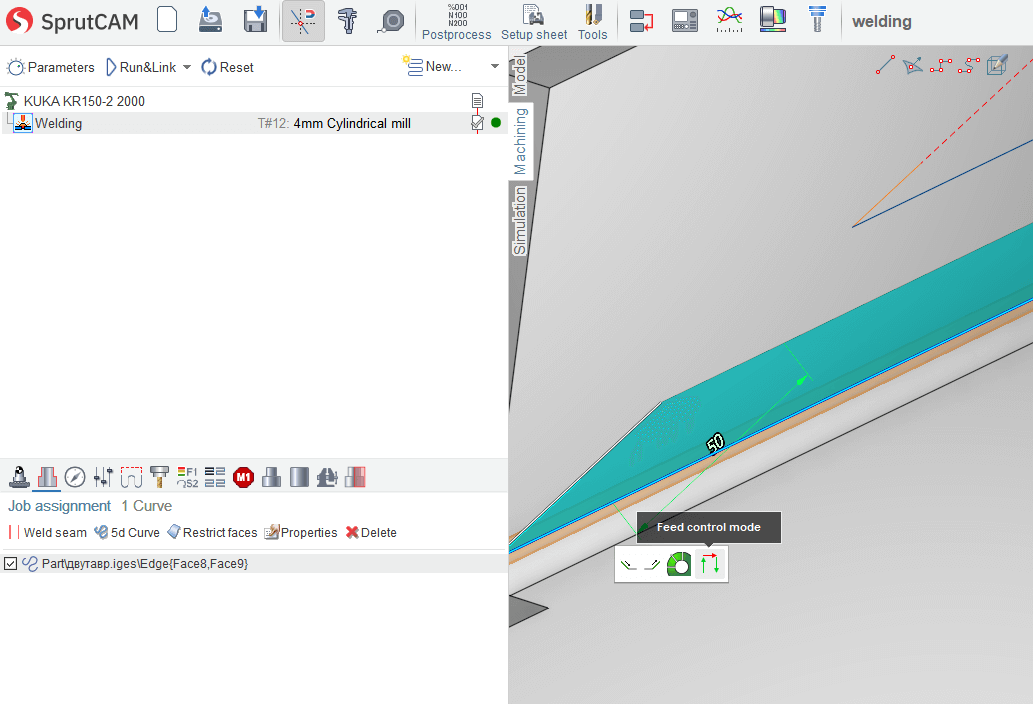The image size is (1033, 704).
Task: Expand the Run&Link dropdown arrow
Action: [x=187, y=67]
